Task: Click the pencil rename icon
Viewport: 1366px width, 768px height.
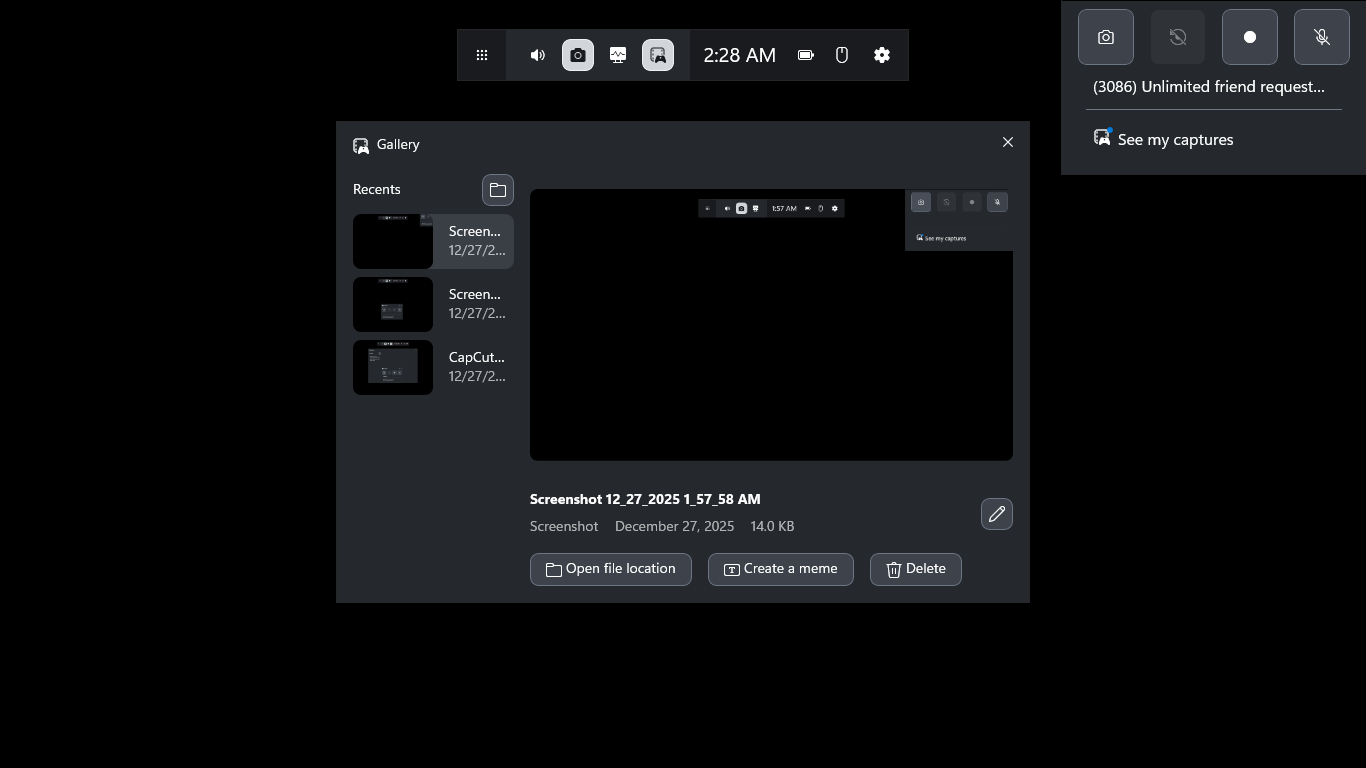Action: (997, 514)
